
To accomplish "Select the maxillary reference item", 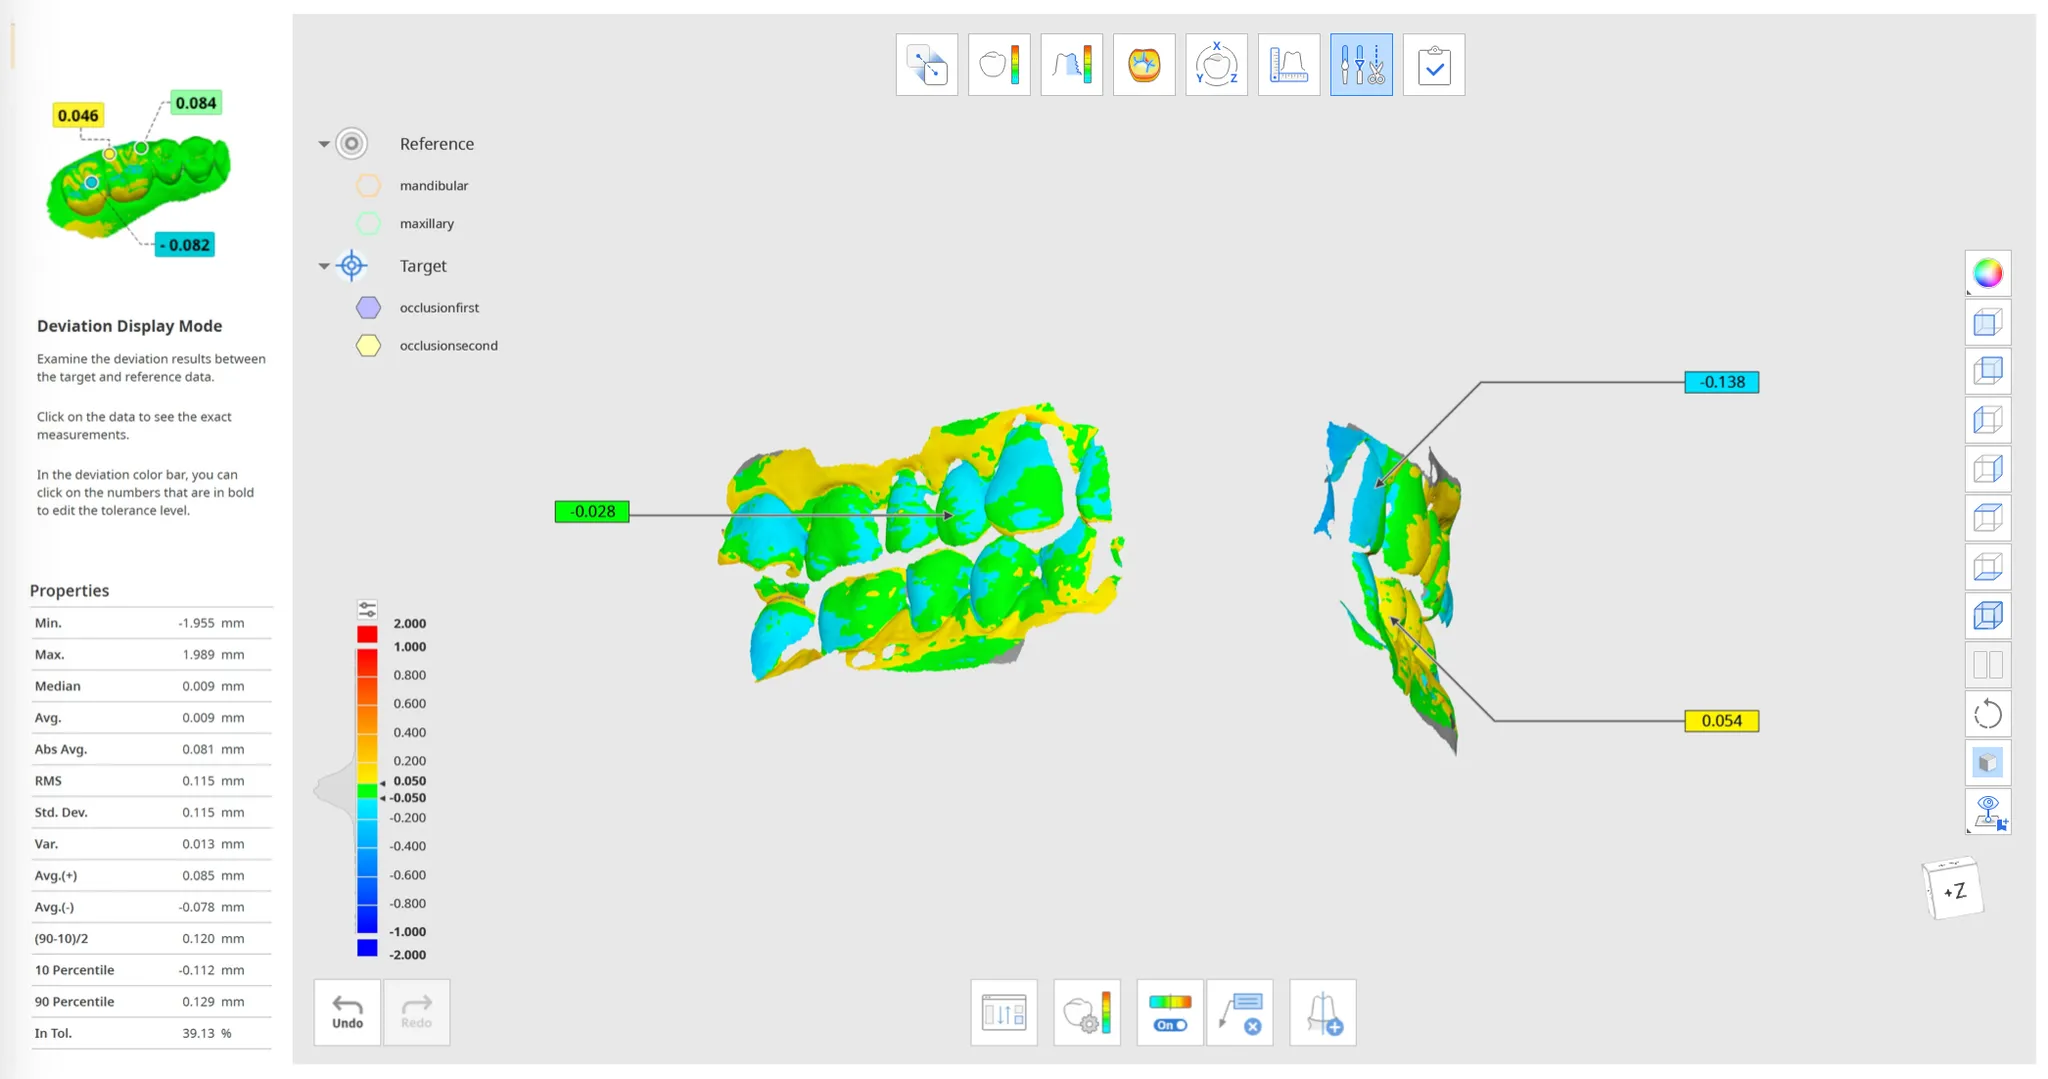I will tap(427, 223).
